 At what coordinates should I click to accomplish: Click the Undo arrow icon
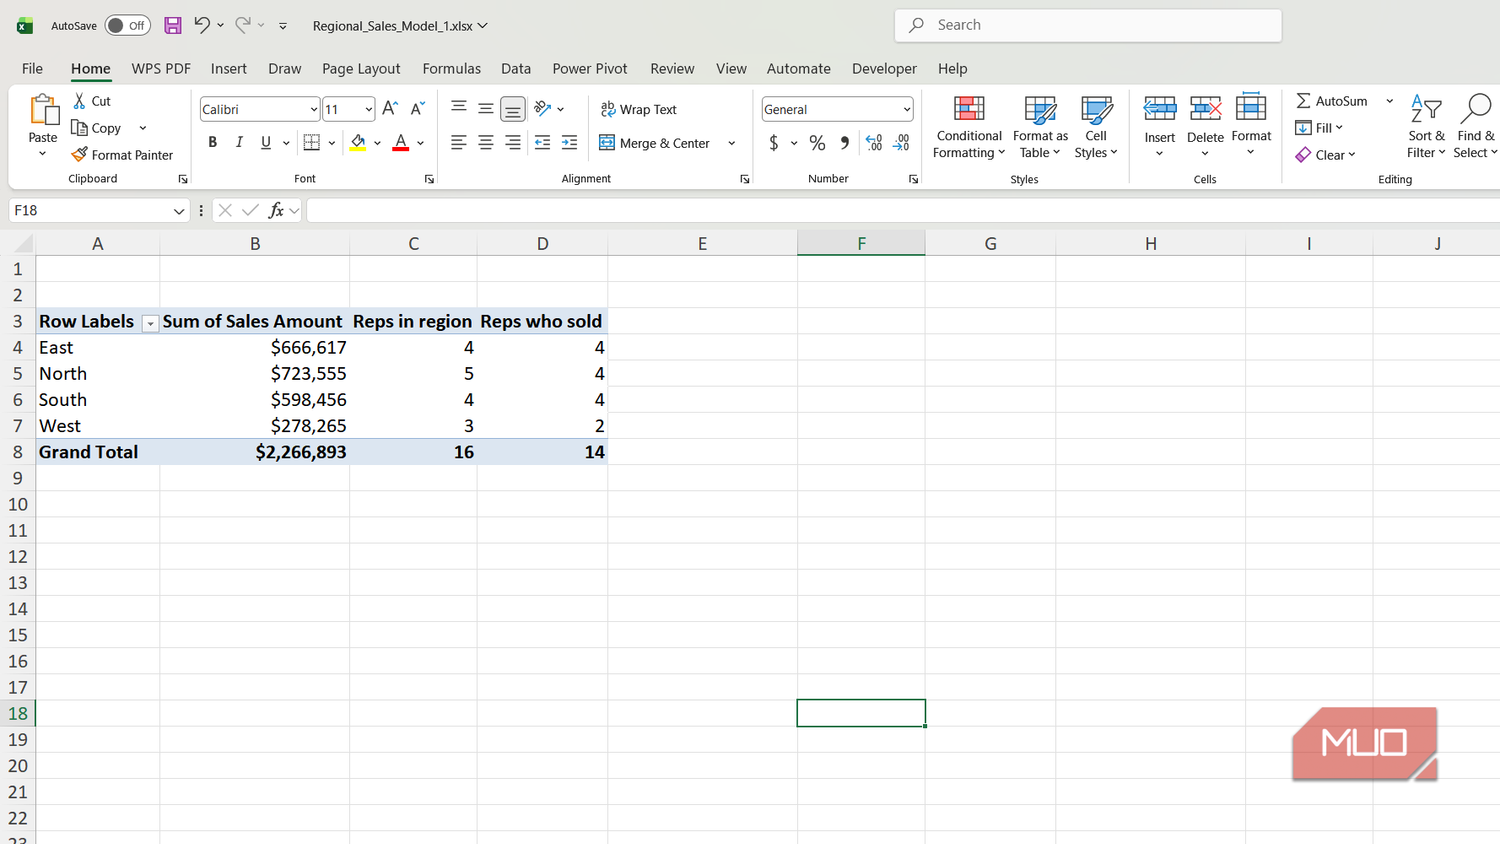[x=202, y=25]
